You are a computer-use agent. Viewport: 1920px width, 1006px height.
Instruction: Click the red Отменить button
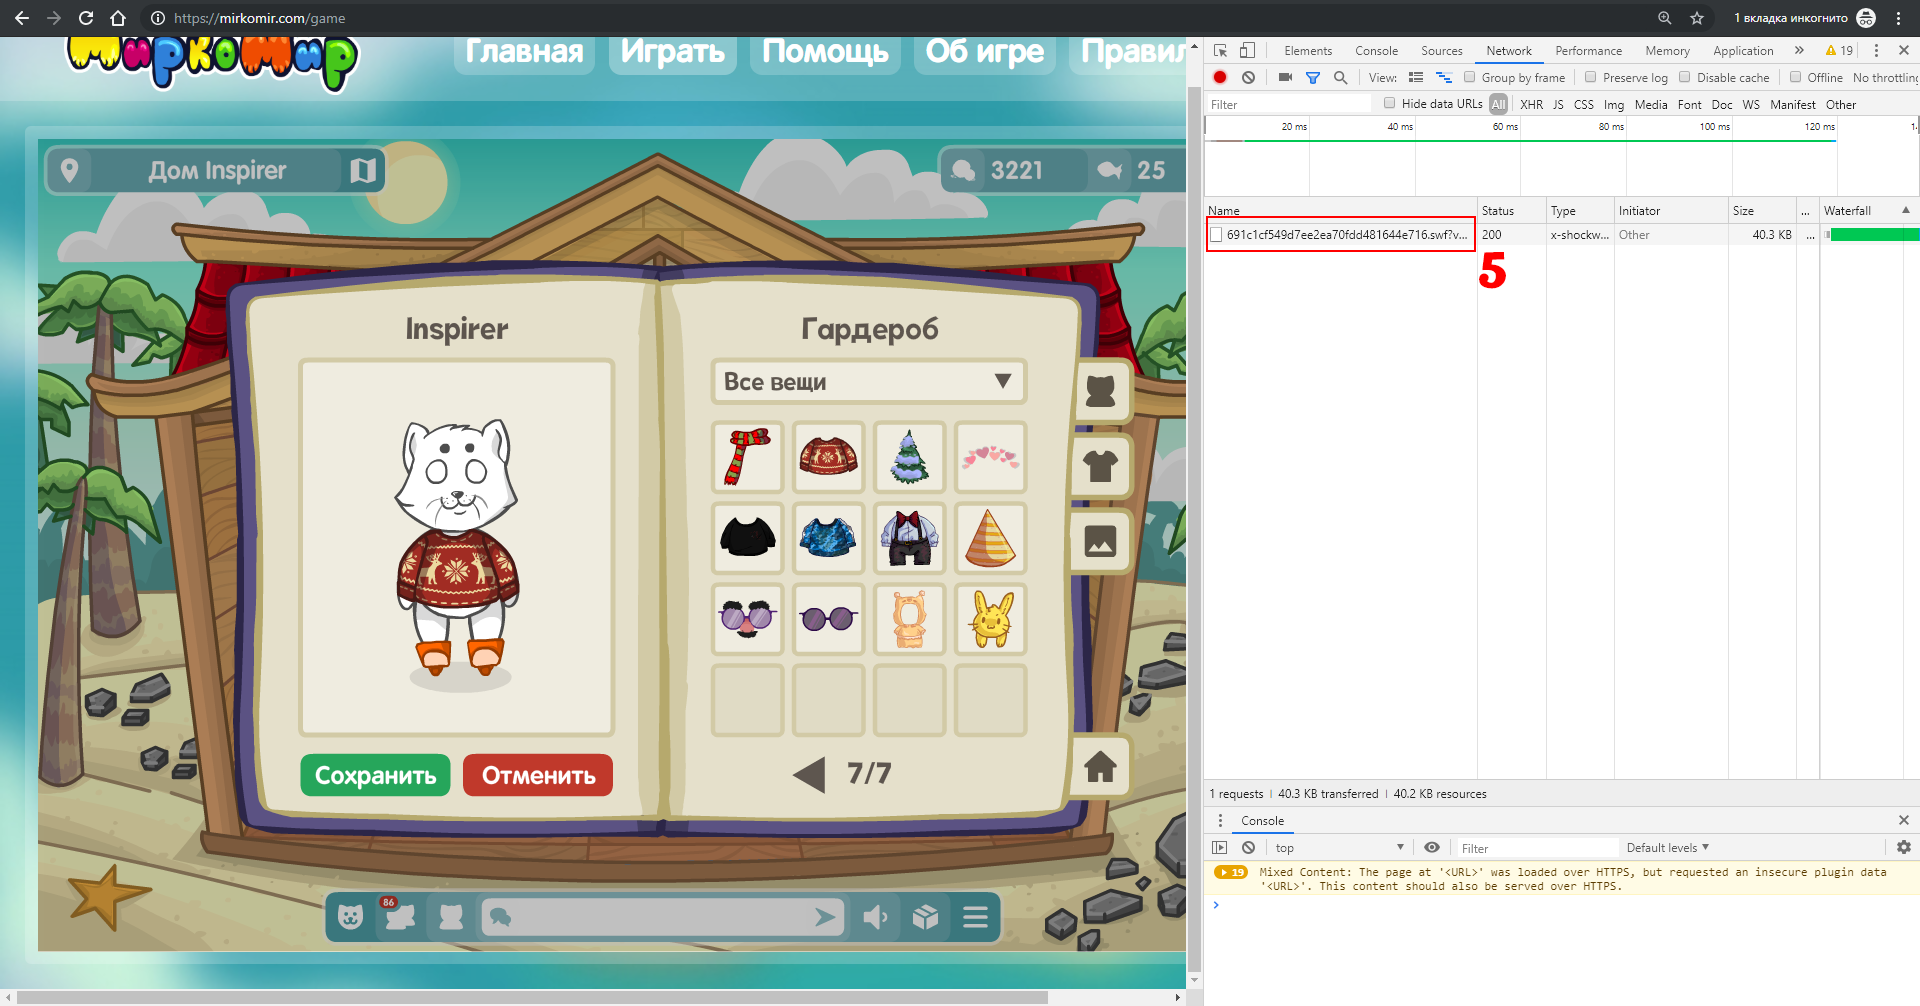coord(538,775)
